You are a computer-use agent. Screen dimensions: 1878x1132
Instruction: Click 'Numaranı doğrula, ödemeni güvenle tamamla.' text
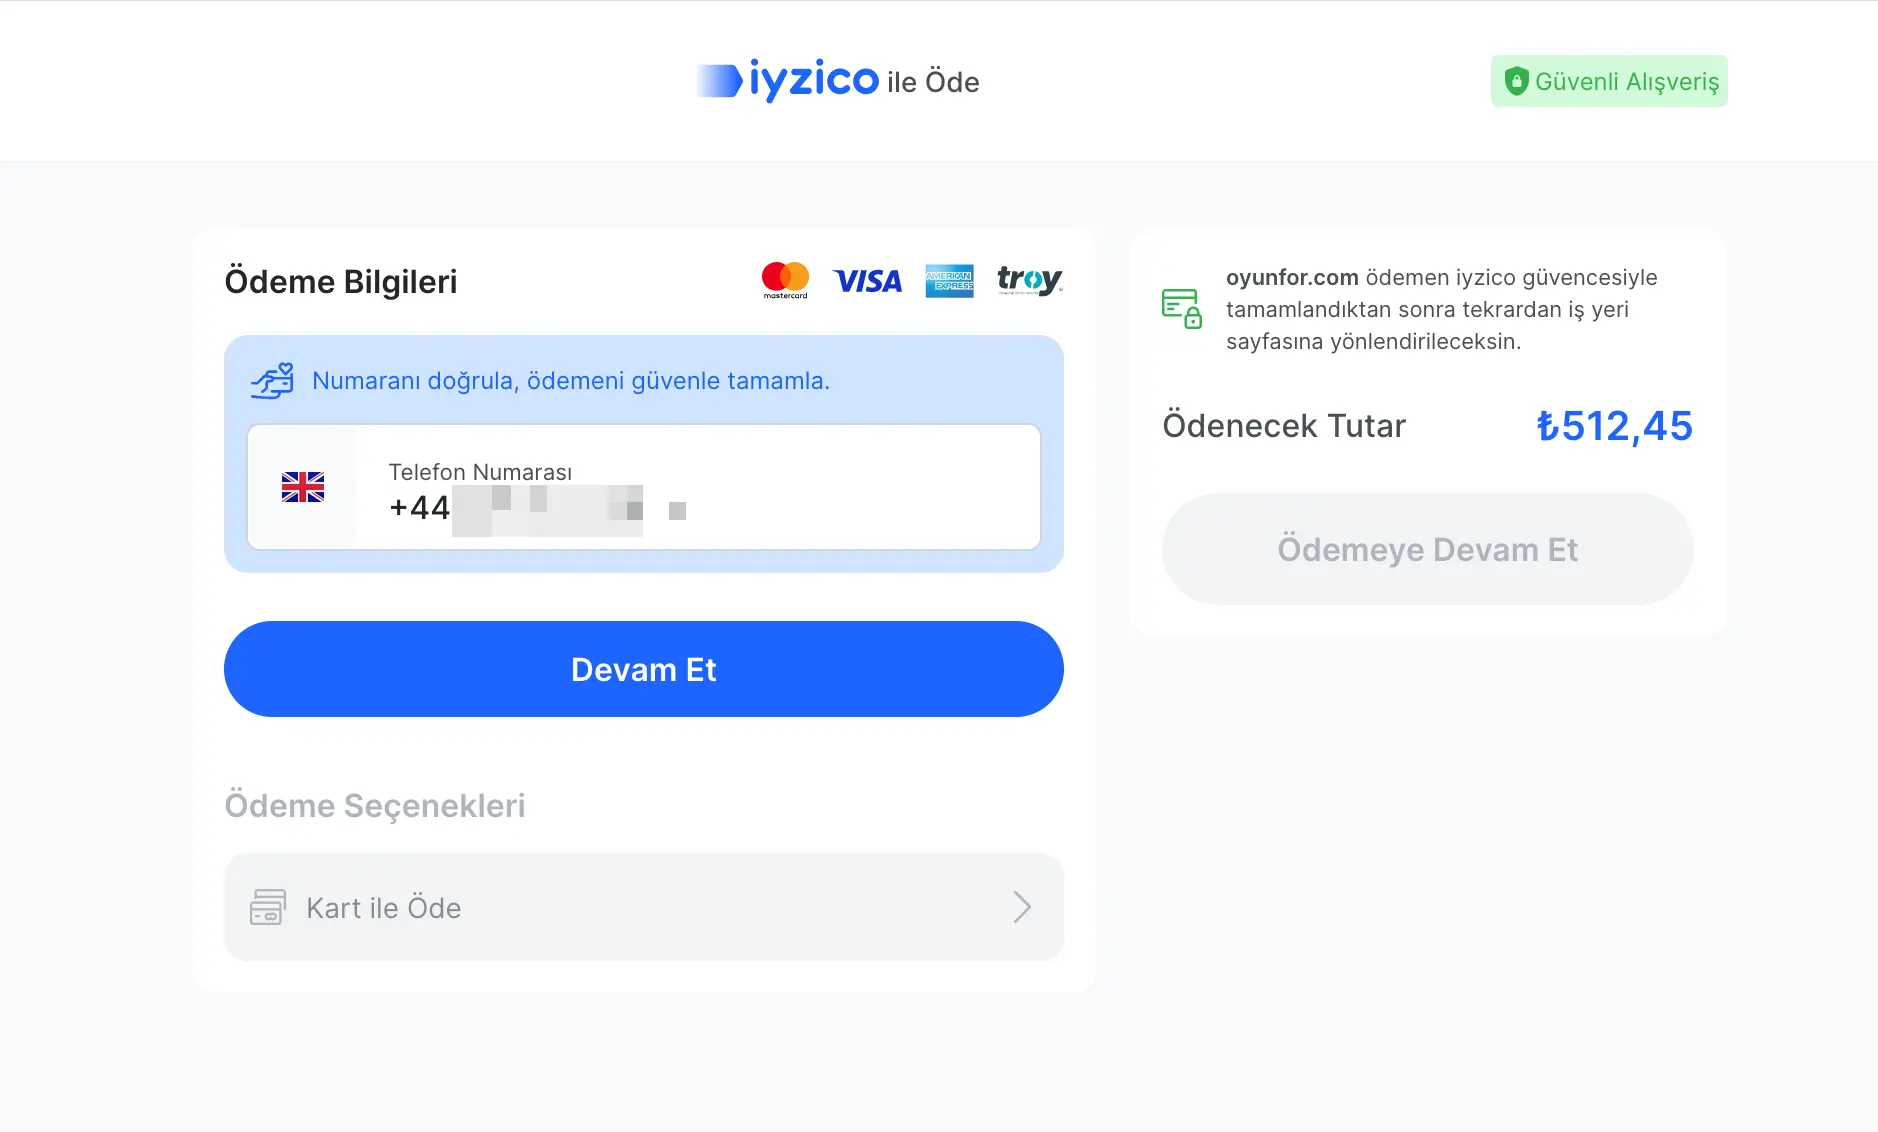[571, 381]
